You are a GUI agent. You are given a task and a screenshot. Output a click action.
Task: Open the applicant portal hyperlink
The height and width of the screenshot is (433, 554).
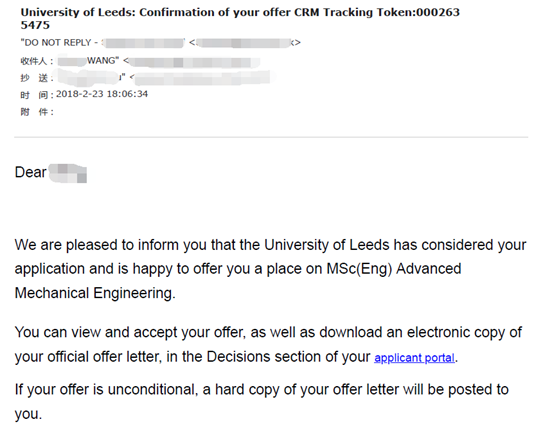point(414,358)
